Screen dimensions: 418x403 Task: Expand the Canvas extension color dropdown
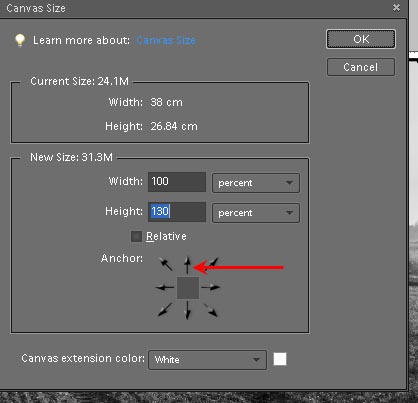[207, 360]
